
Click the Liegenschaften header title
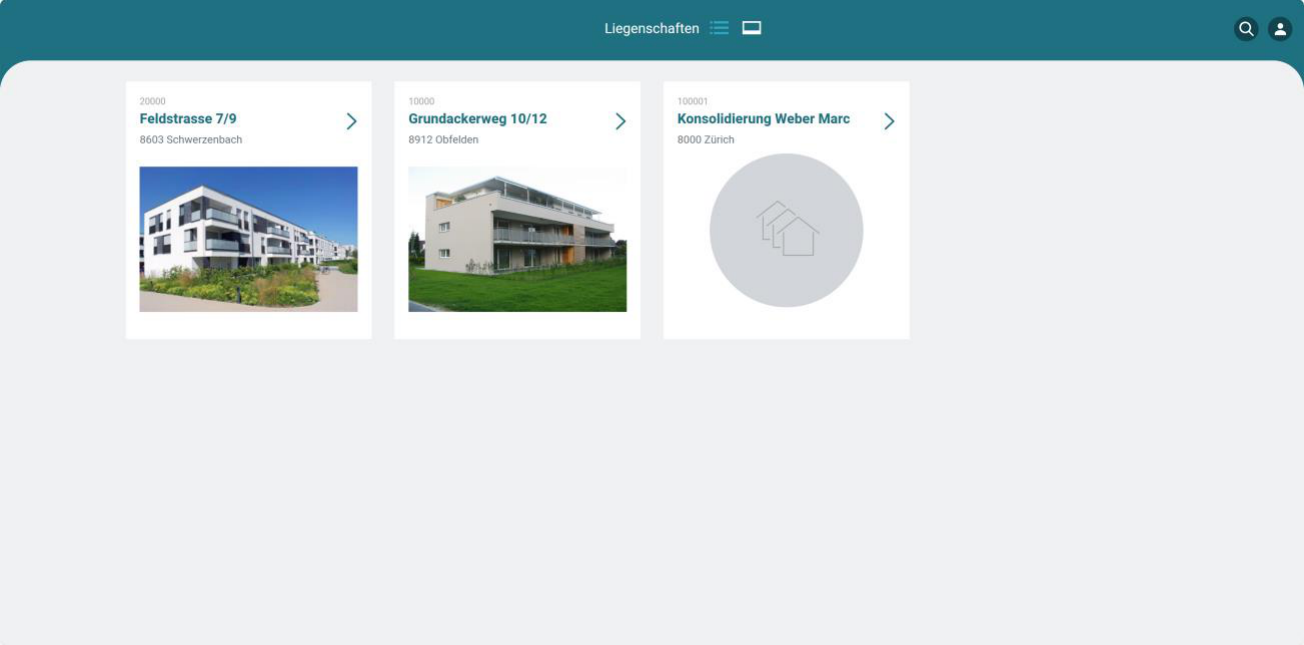[x=652, y=29]
